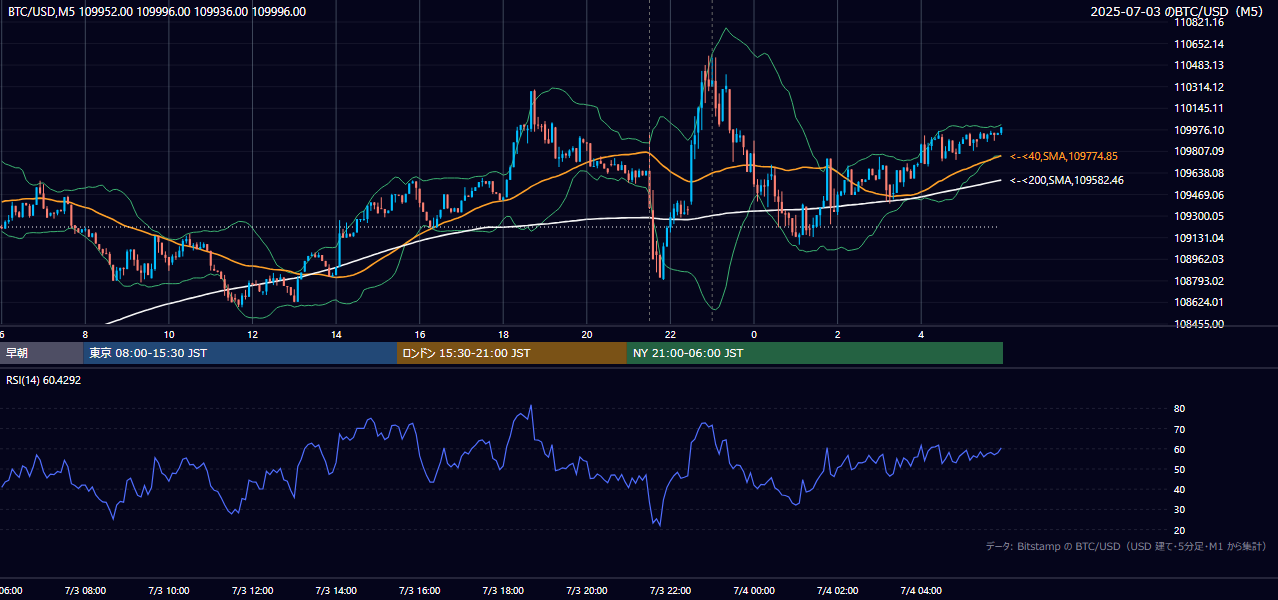Click the 110145.11 price axis label
Viewport: 1278px width, 600px height.
(1200, 108)
